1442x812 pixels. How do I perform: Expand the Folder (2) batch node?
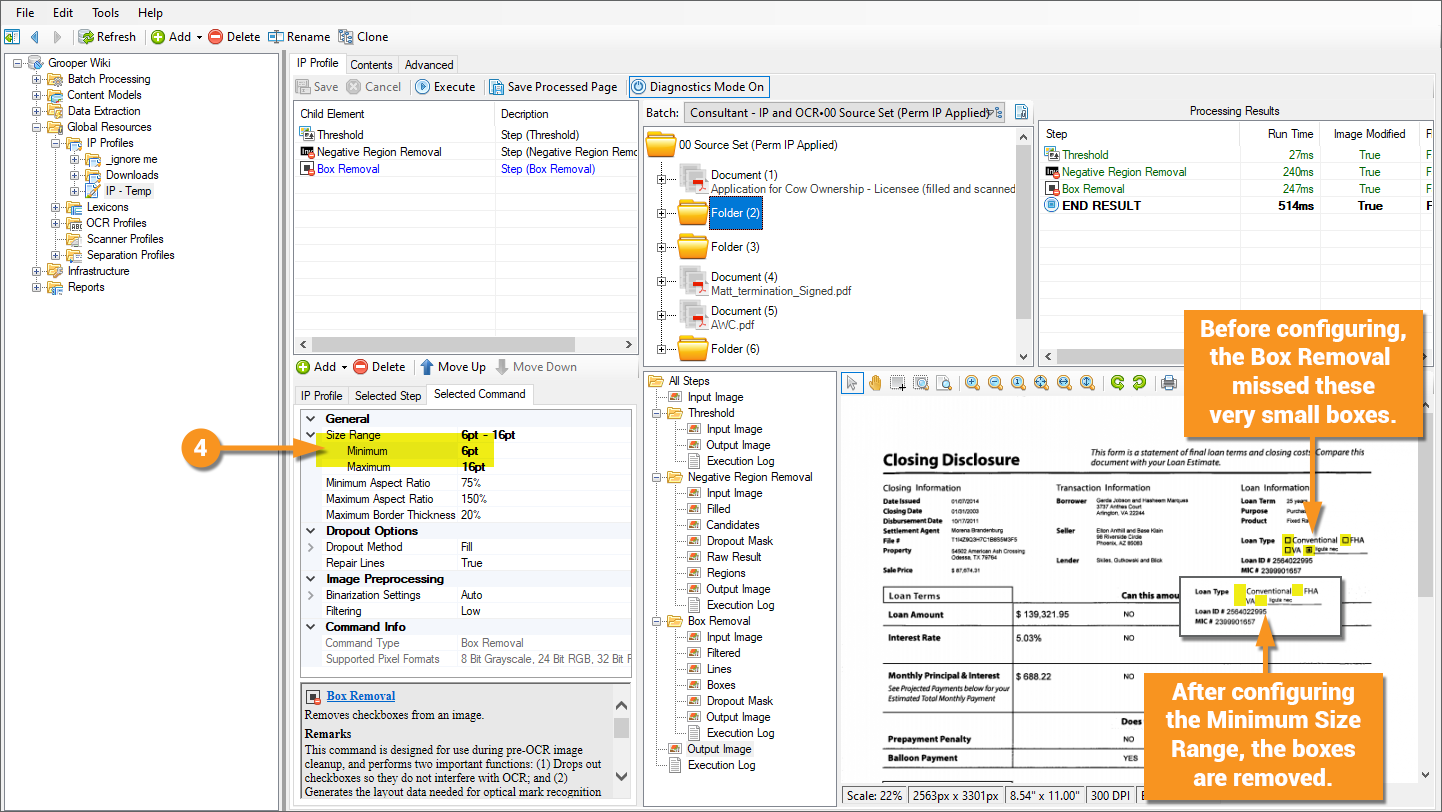coord(661,213)
